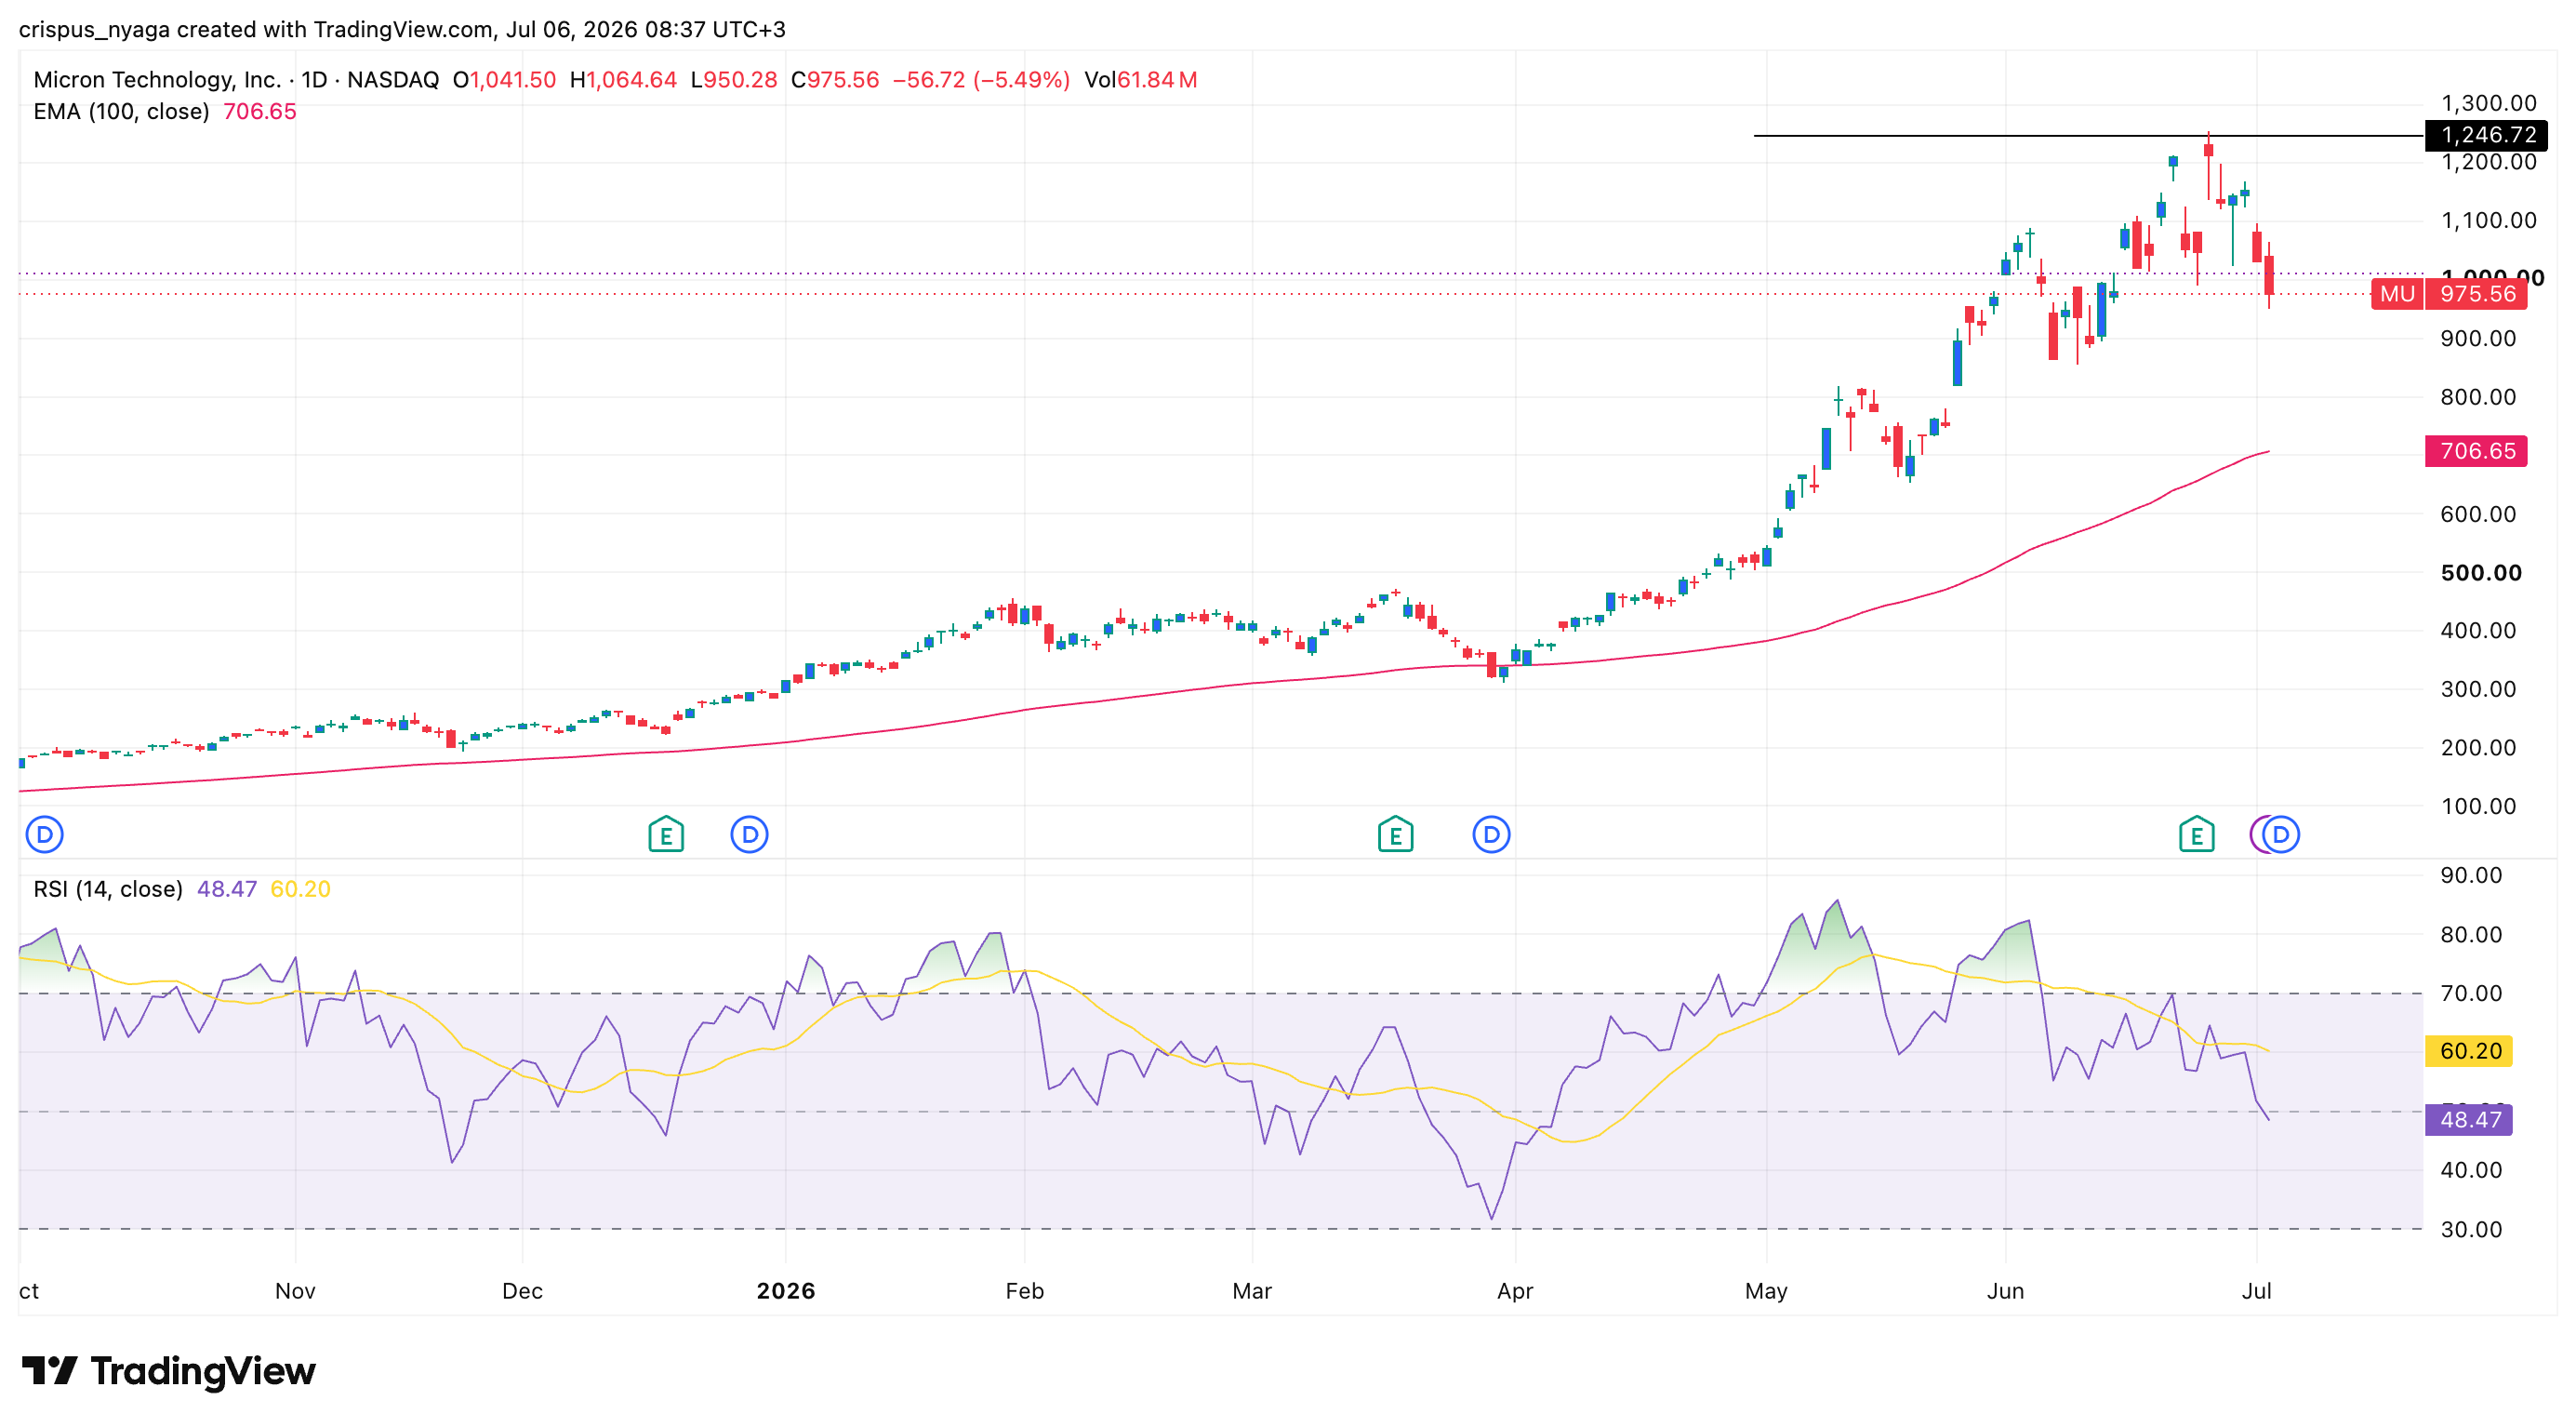Click the late-December dividend D marker

(749, 834)
